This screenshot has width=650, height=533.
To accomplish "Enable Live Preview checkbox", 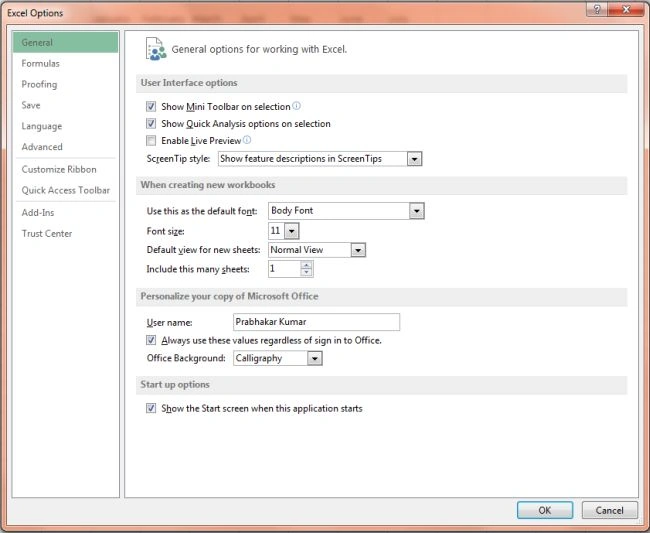I will 151,141.
